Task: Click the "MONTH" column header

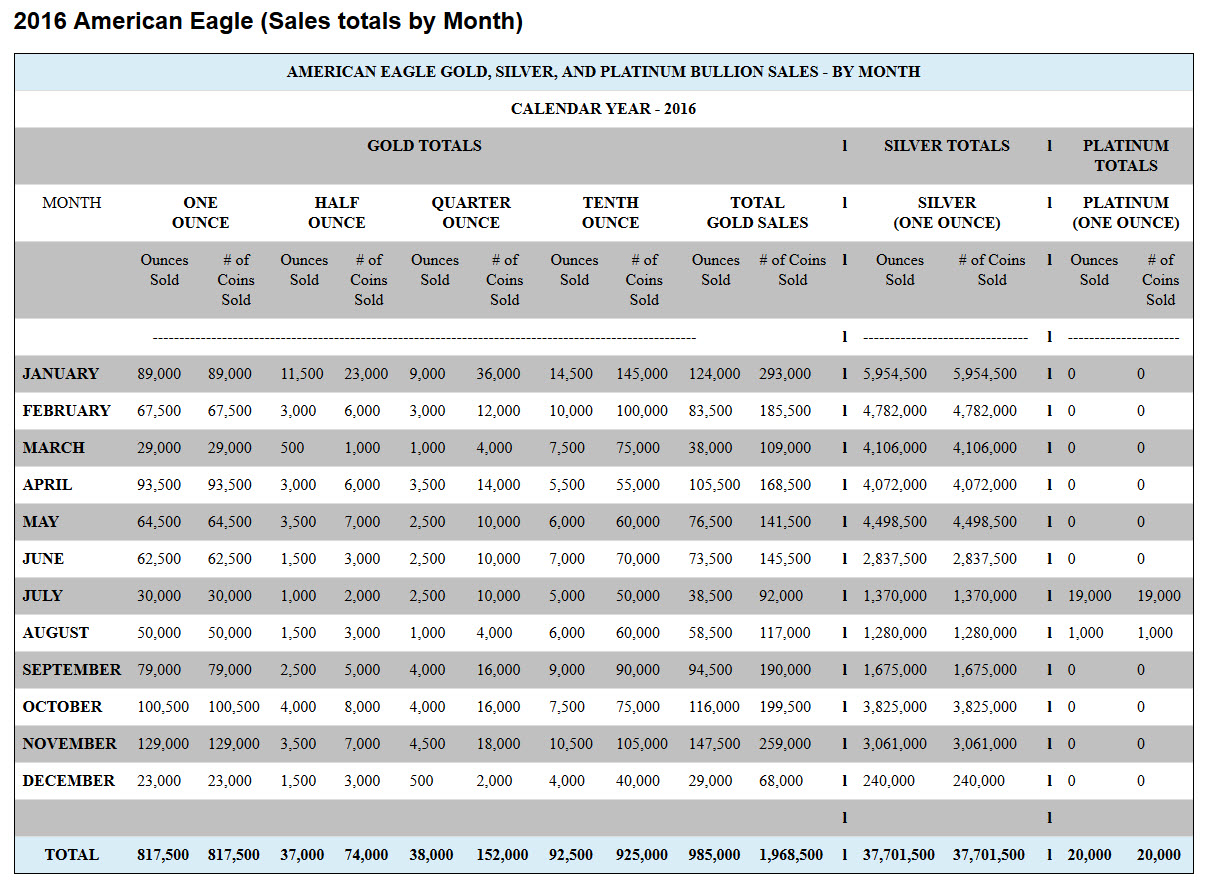Action: pyautogui.click(x=71, y=203)
